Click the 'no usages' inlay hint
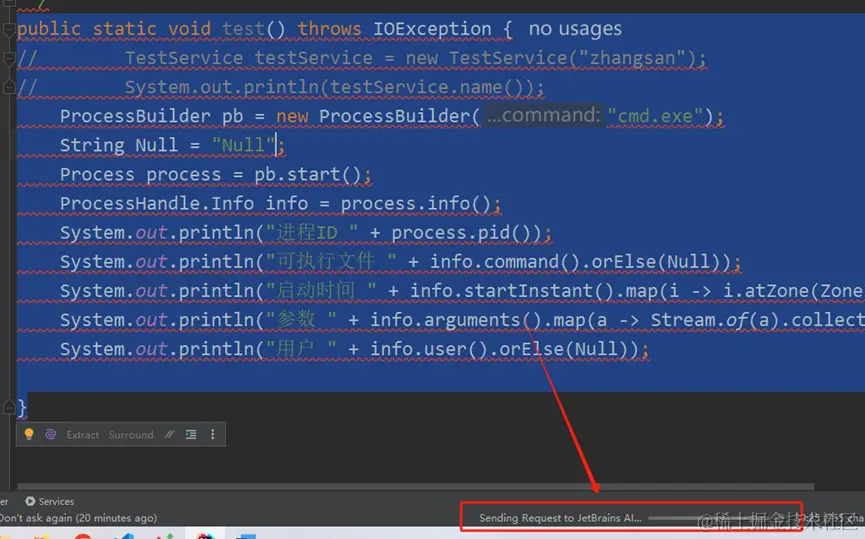Viewport: 865px width, 539px height. point(575,29)
